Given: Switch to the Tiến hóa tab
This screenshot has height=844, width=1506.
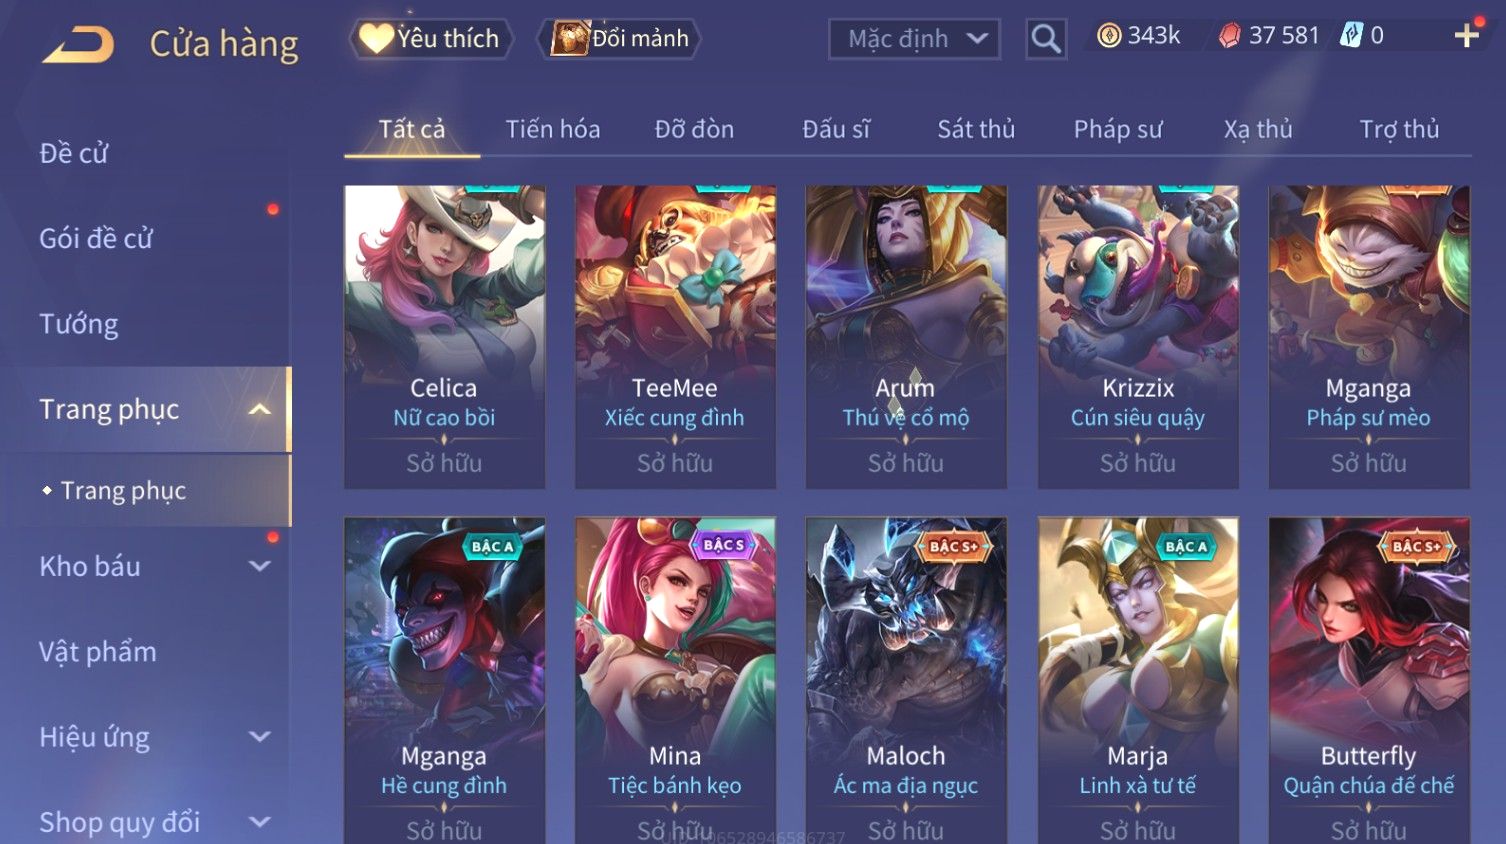Looking at the screenshot, I should (552, 129).
